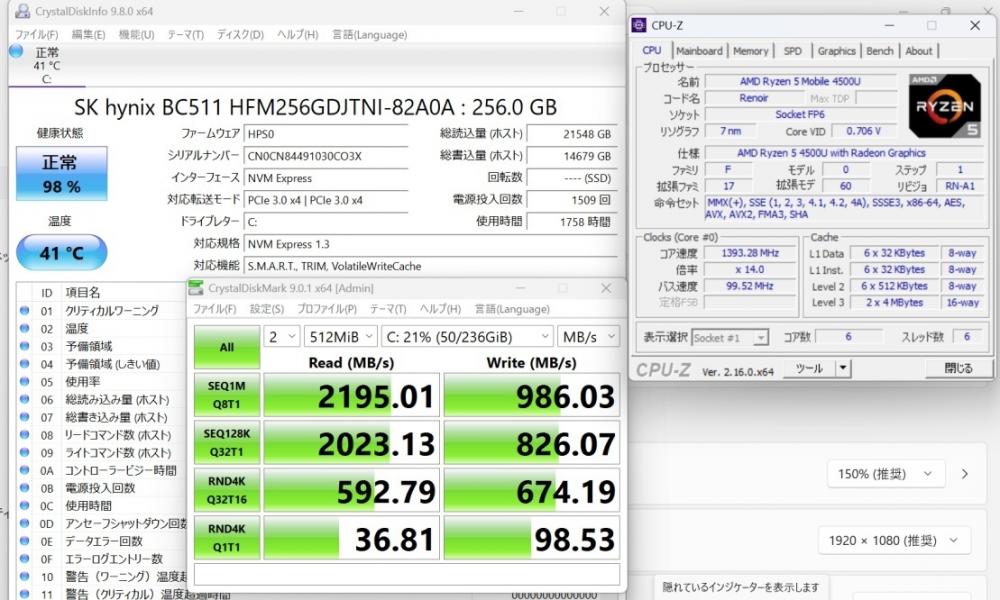Click the CrystalDiskInfo title bar app icon

point(22,11)
